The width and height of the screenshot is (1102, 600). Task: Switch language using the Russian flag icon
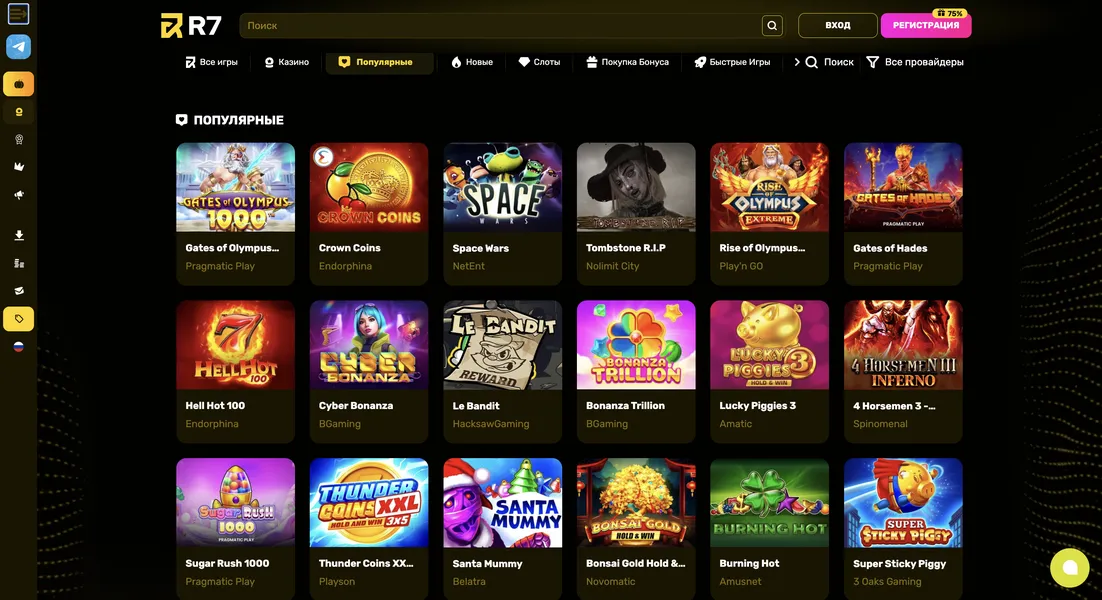coord(18,346)
